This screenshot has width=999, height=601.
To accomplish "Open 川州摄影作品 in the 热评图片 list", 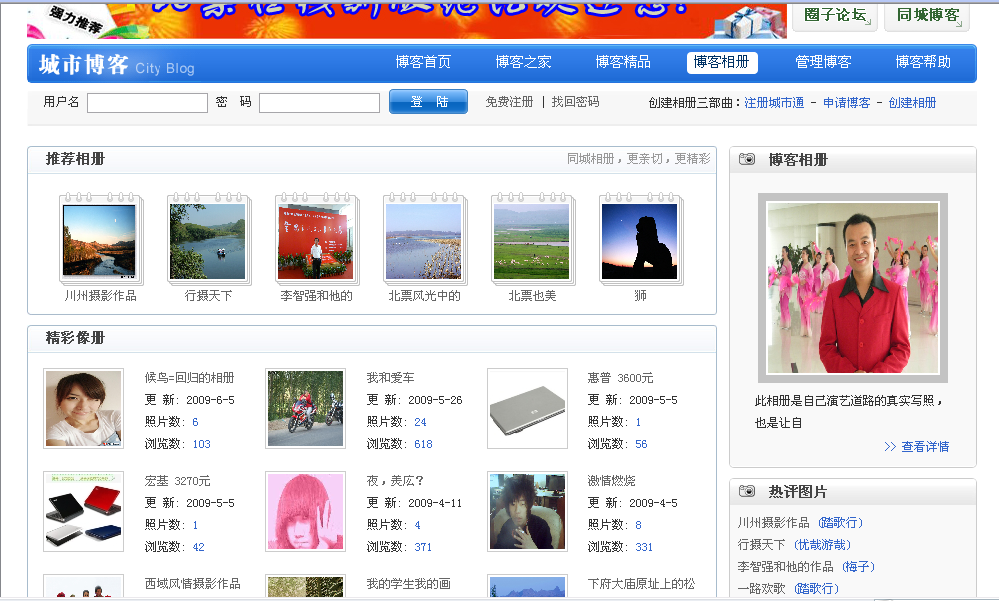I will tap(773, 523).
